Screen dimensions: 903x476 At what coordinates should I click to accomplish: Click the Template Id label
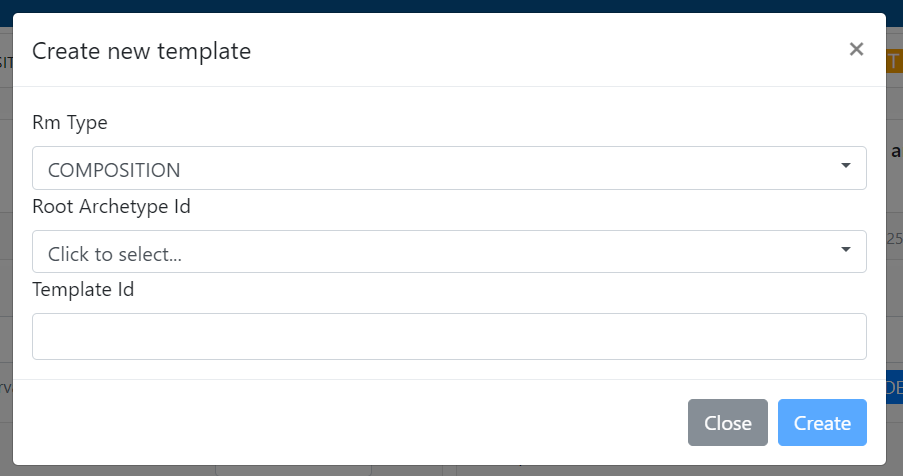tap(83, 290)
